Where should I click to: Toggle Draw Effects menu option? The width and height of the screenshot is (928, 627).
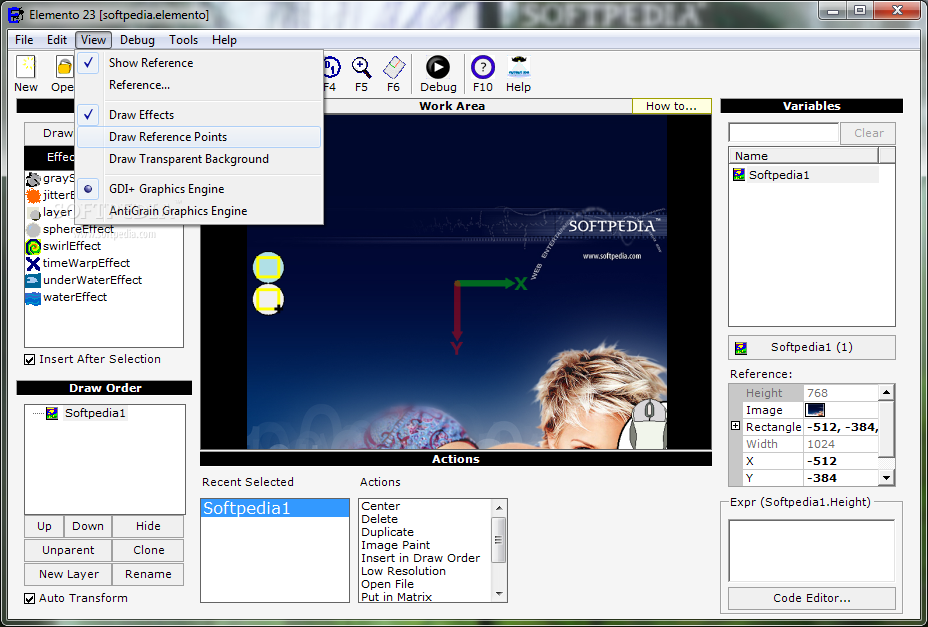pyautogui.click(x=199, y=115)
